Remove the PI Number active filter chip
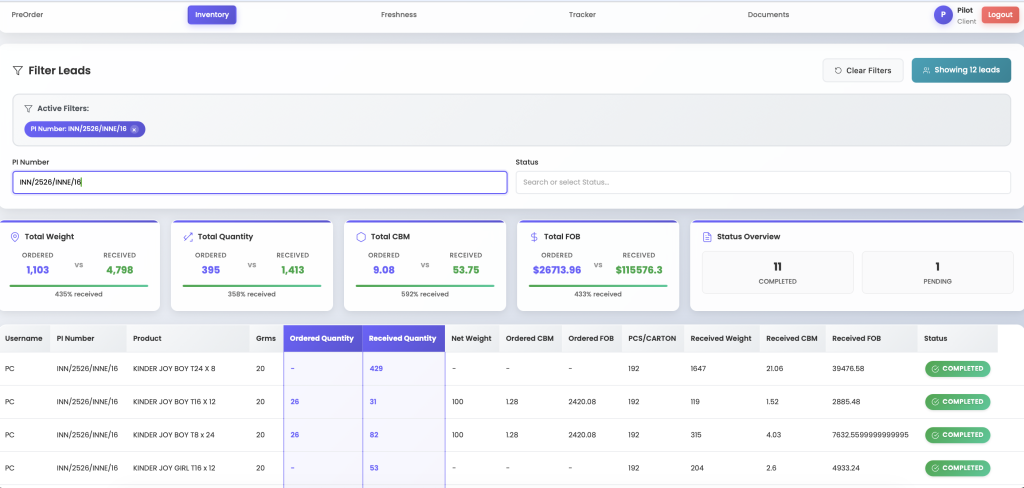Screen dimensions: 1024x488 pos(134,129)
